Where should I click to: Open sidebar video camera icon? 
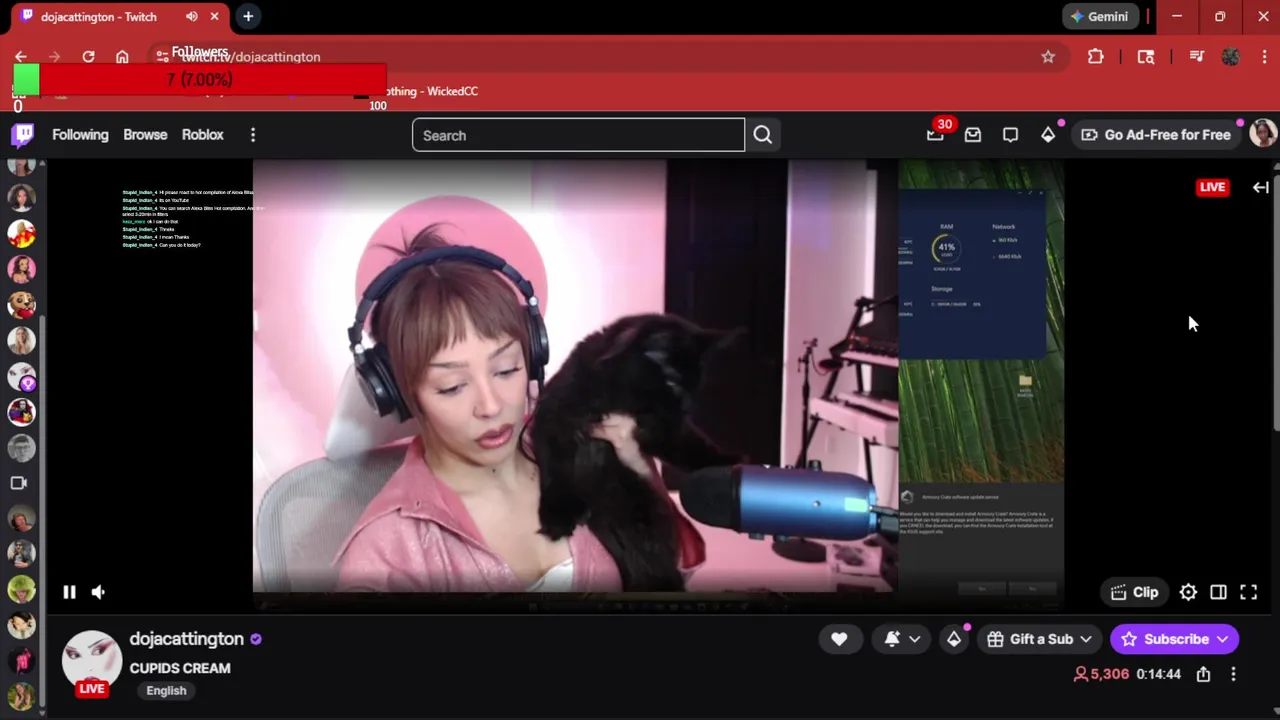(18, 483)
